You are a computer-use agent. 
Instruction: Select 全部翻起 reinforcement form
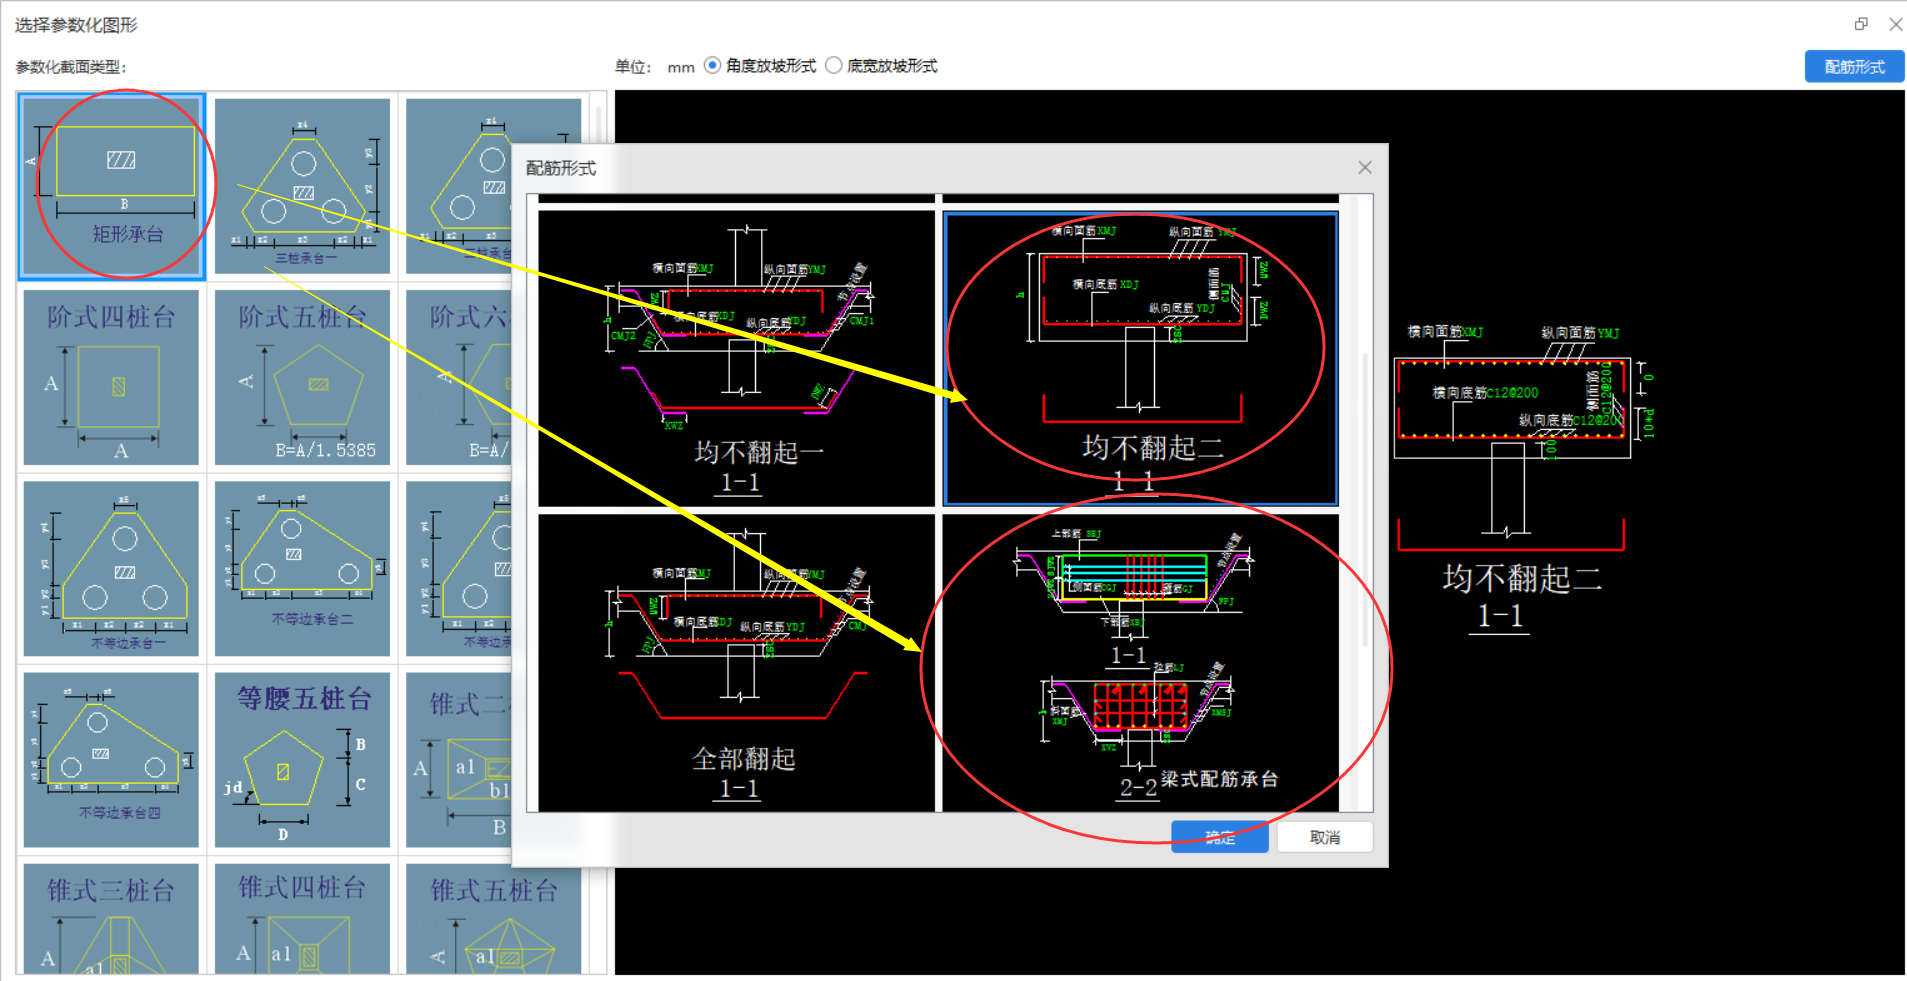pyautogui.click(x=736, y=663)
